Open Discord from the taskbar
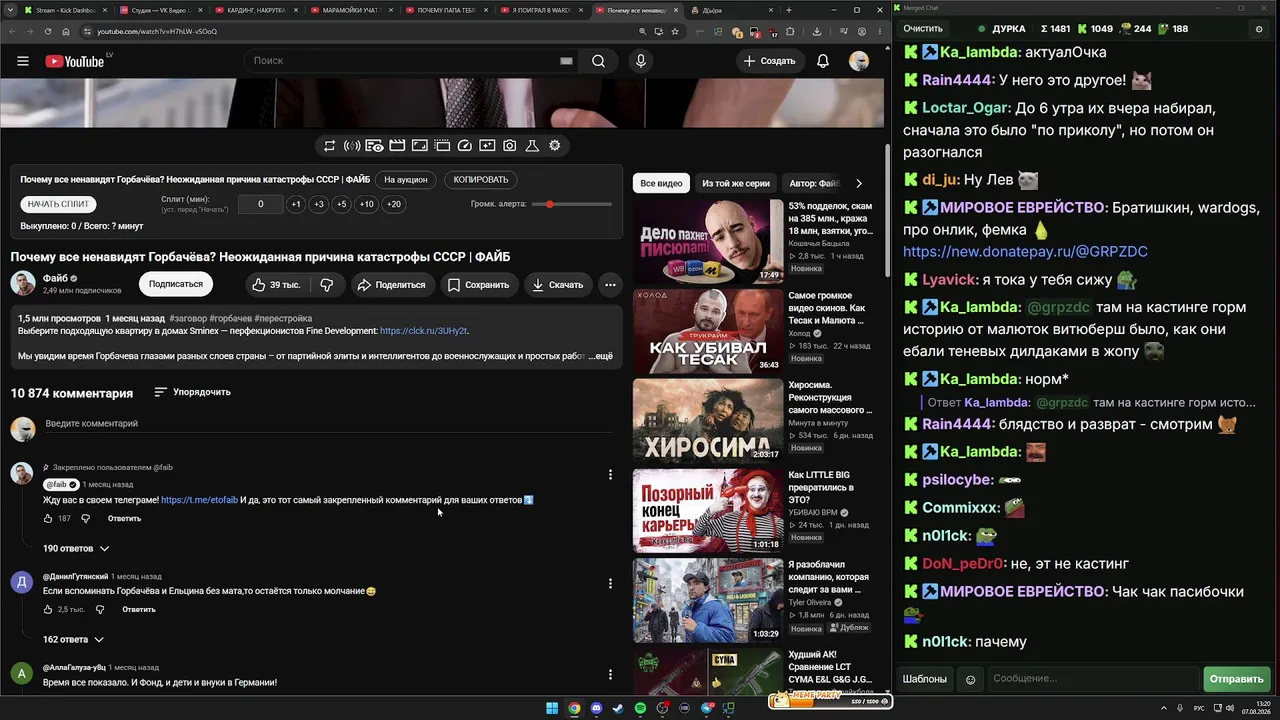The height and width of the screenshot is (720, 1280). click(596, 709)
